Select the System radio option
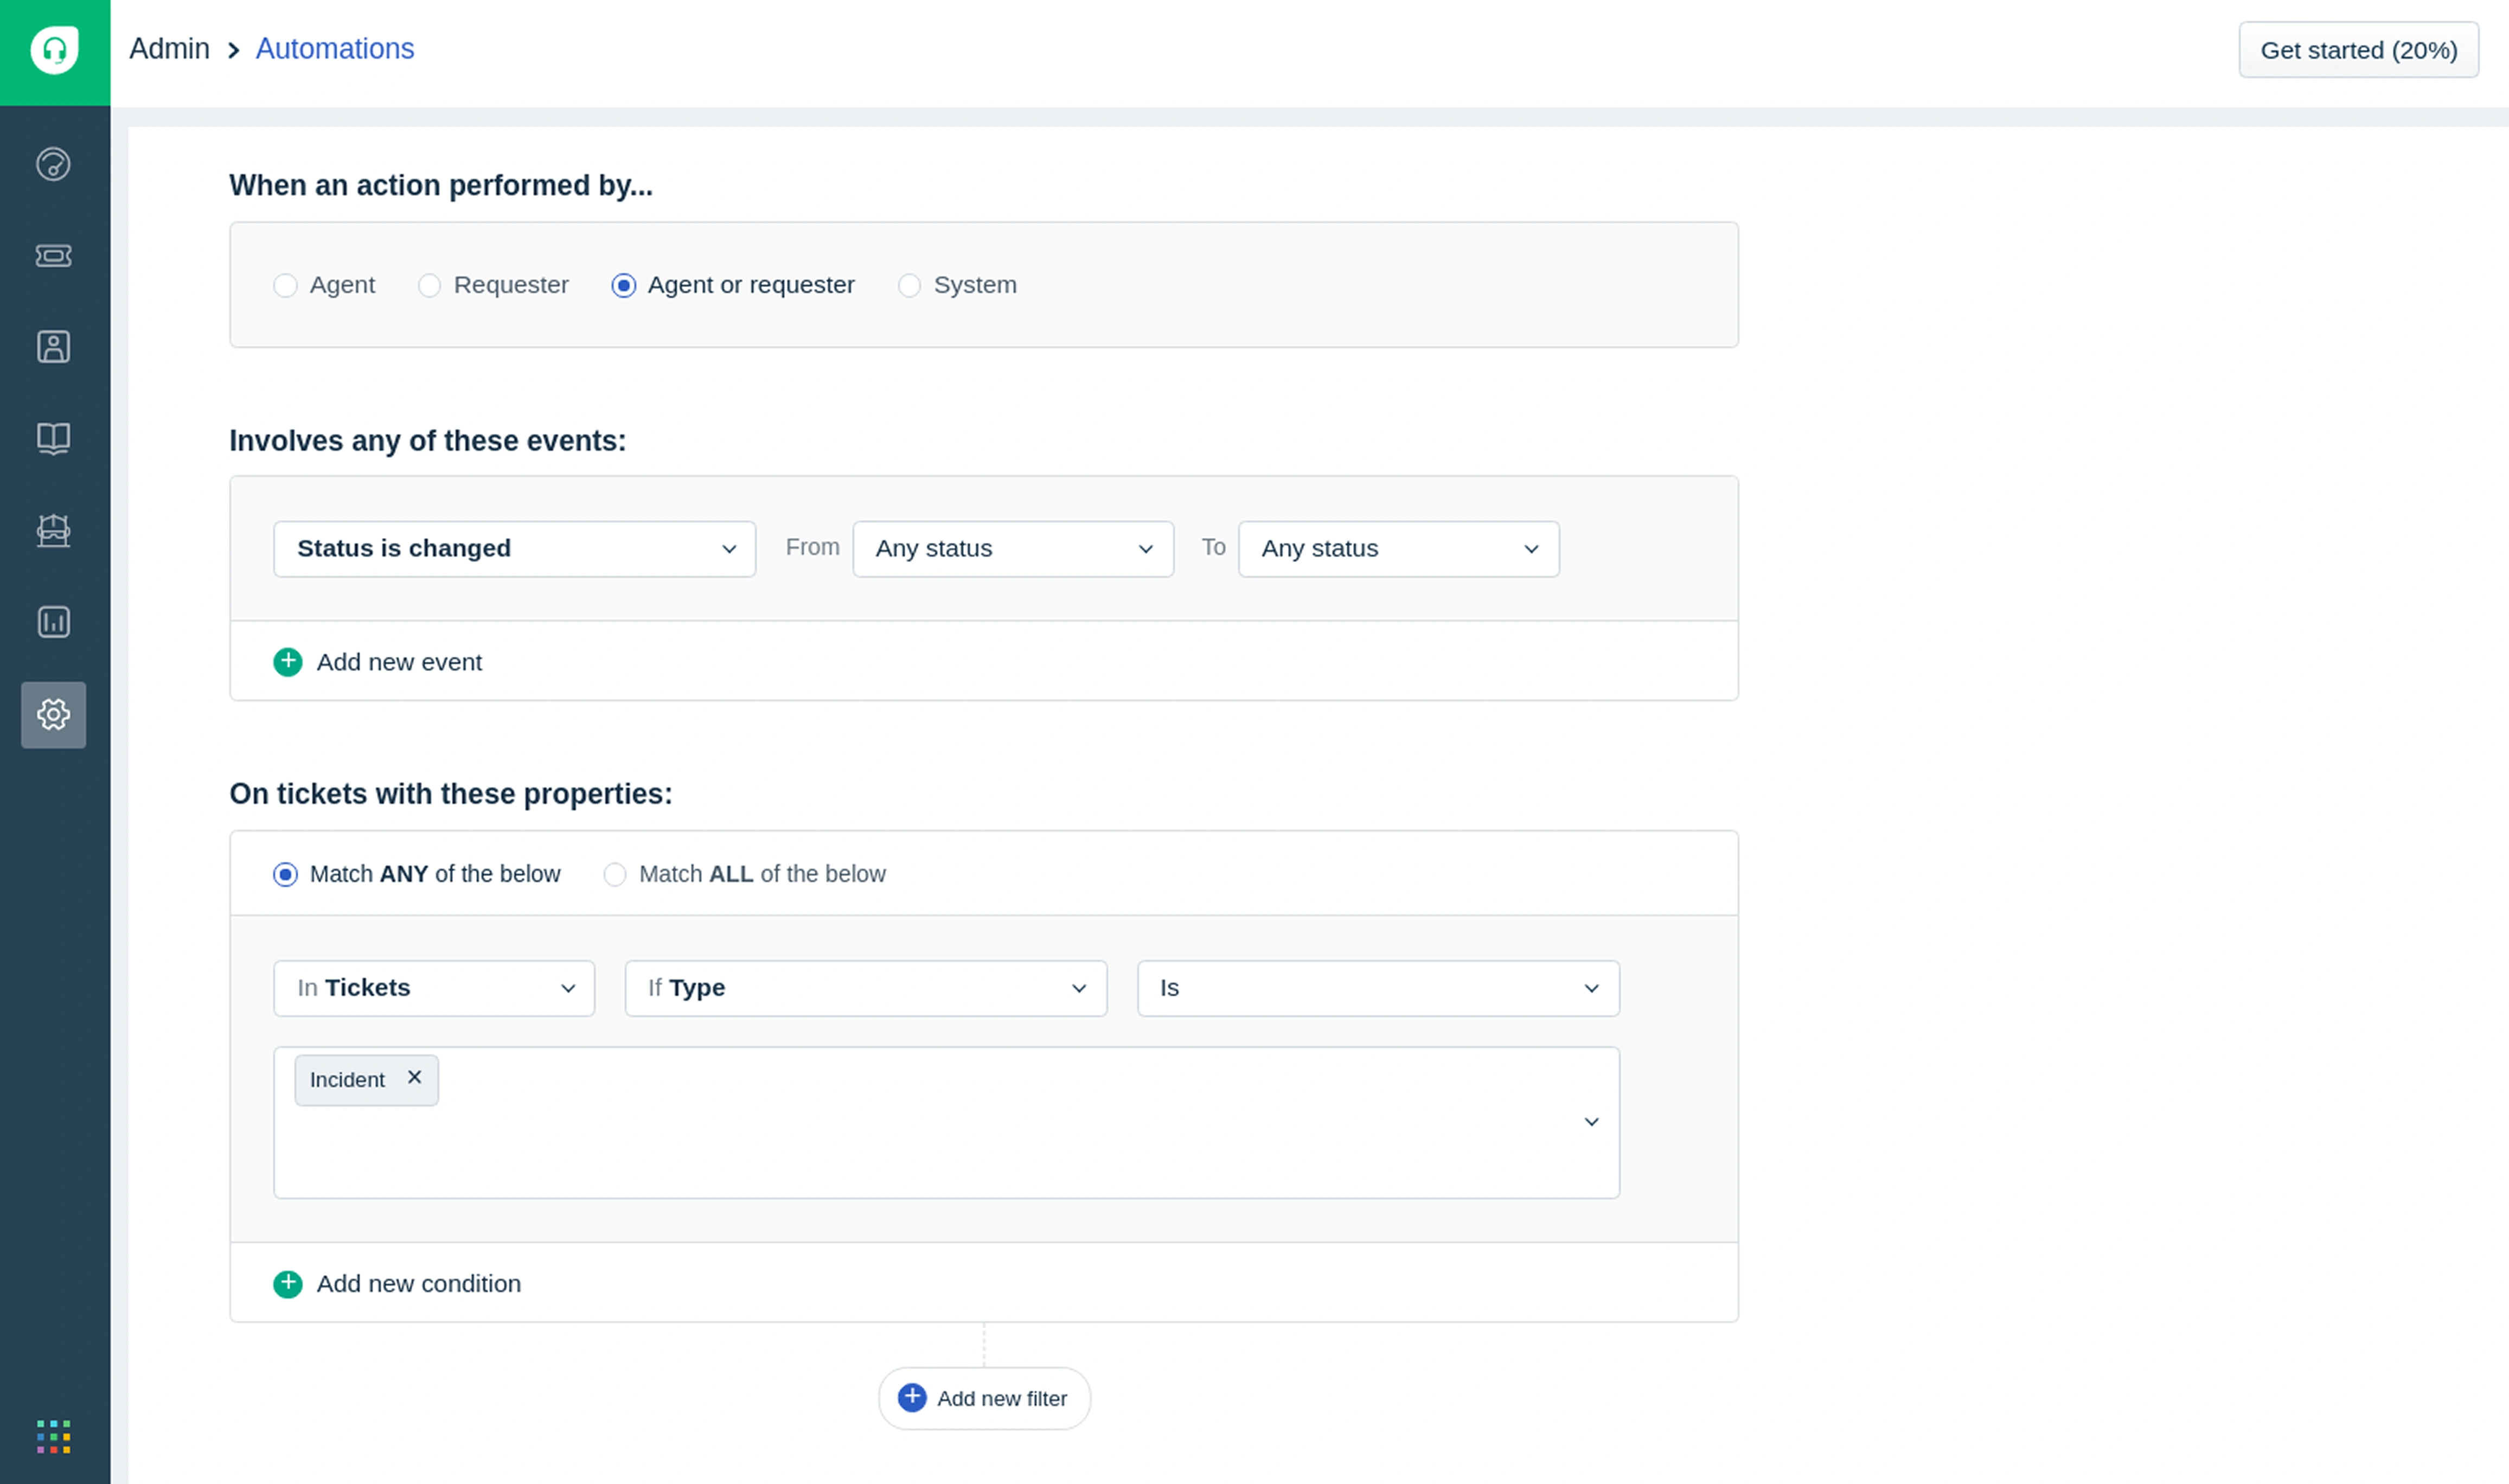The width and height of the screenshot is (2509, 1484). tap(909, 286)
